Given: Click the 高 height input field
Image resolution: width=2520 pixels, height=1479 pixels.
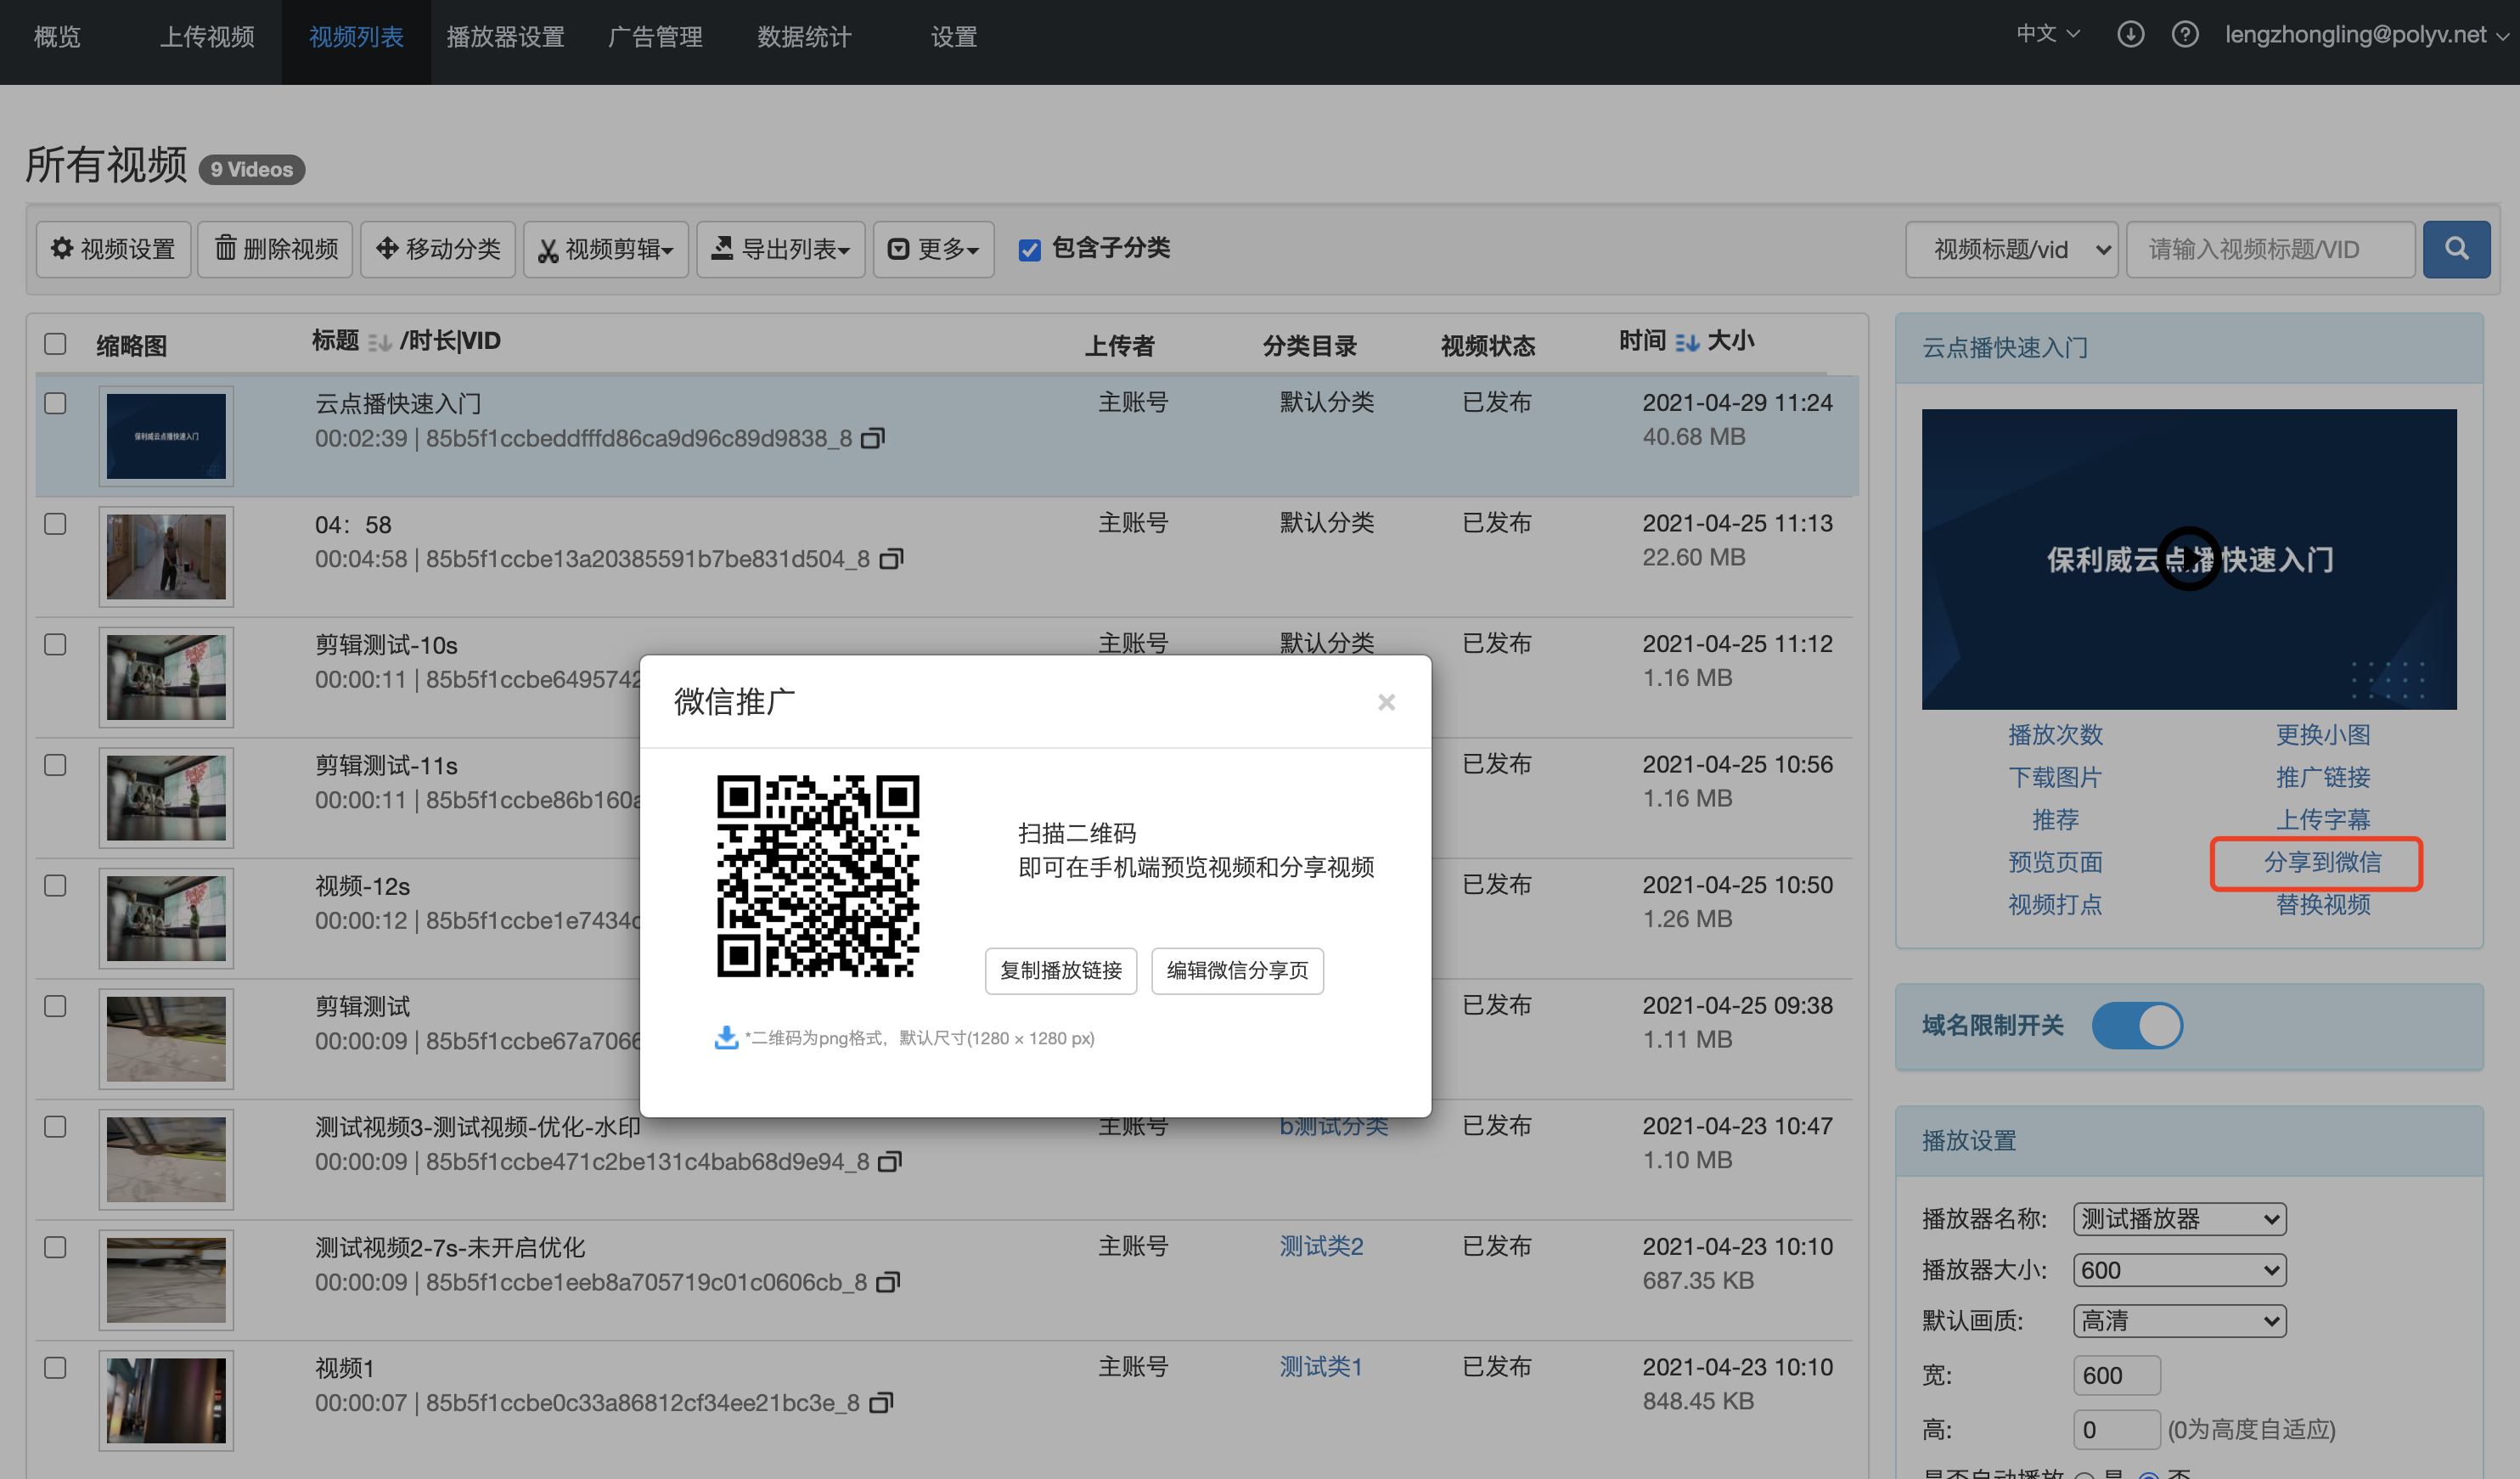Looking at the screenshot, I should pos(2117,1430).
